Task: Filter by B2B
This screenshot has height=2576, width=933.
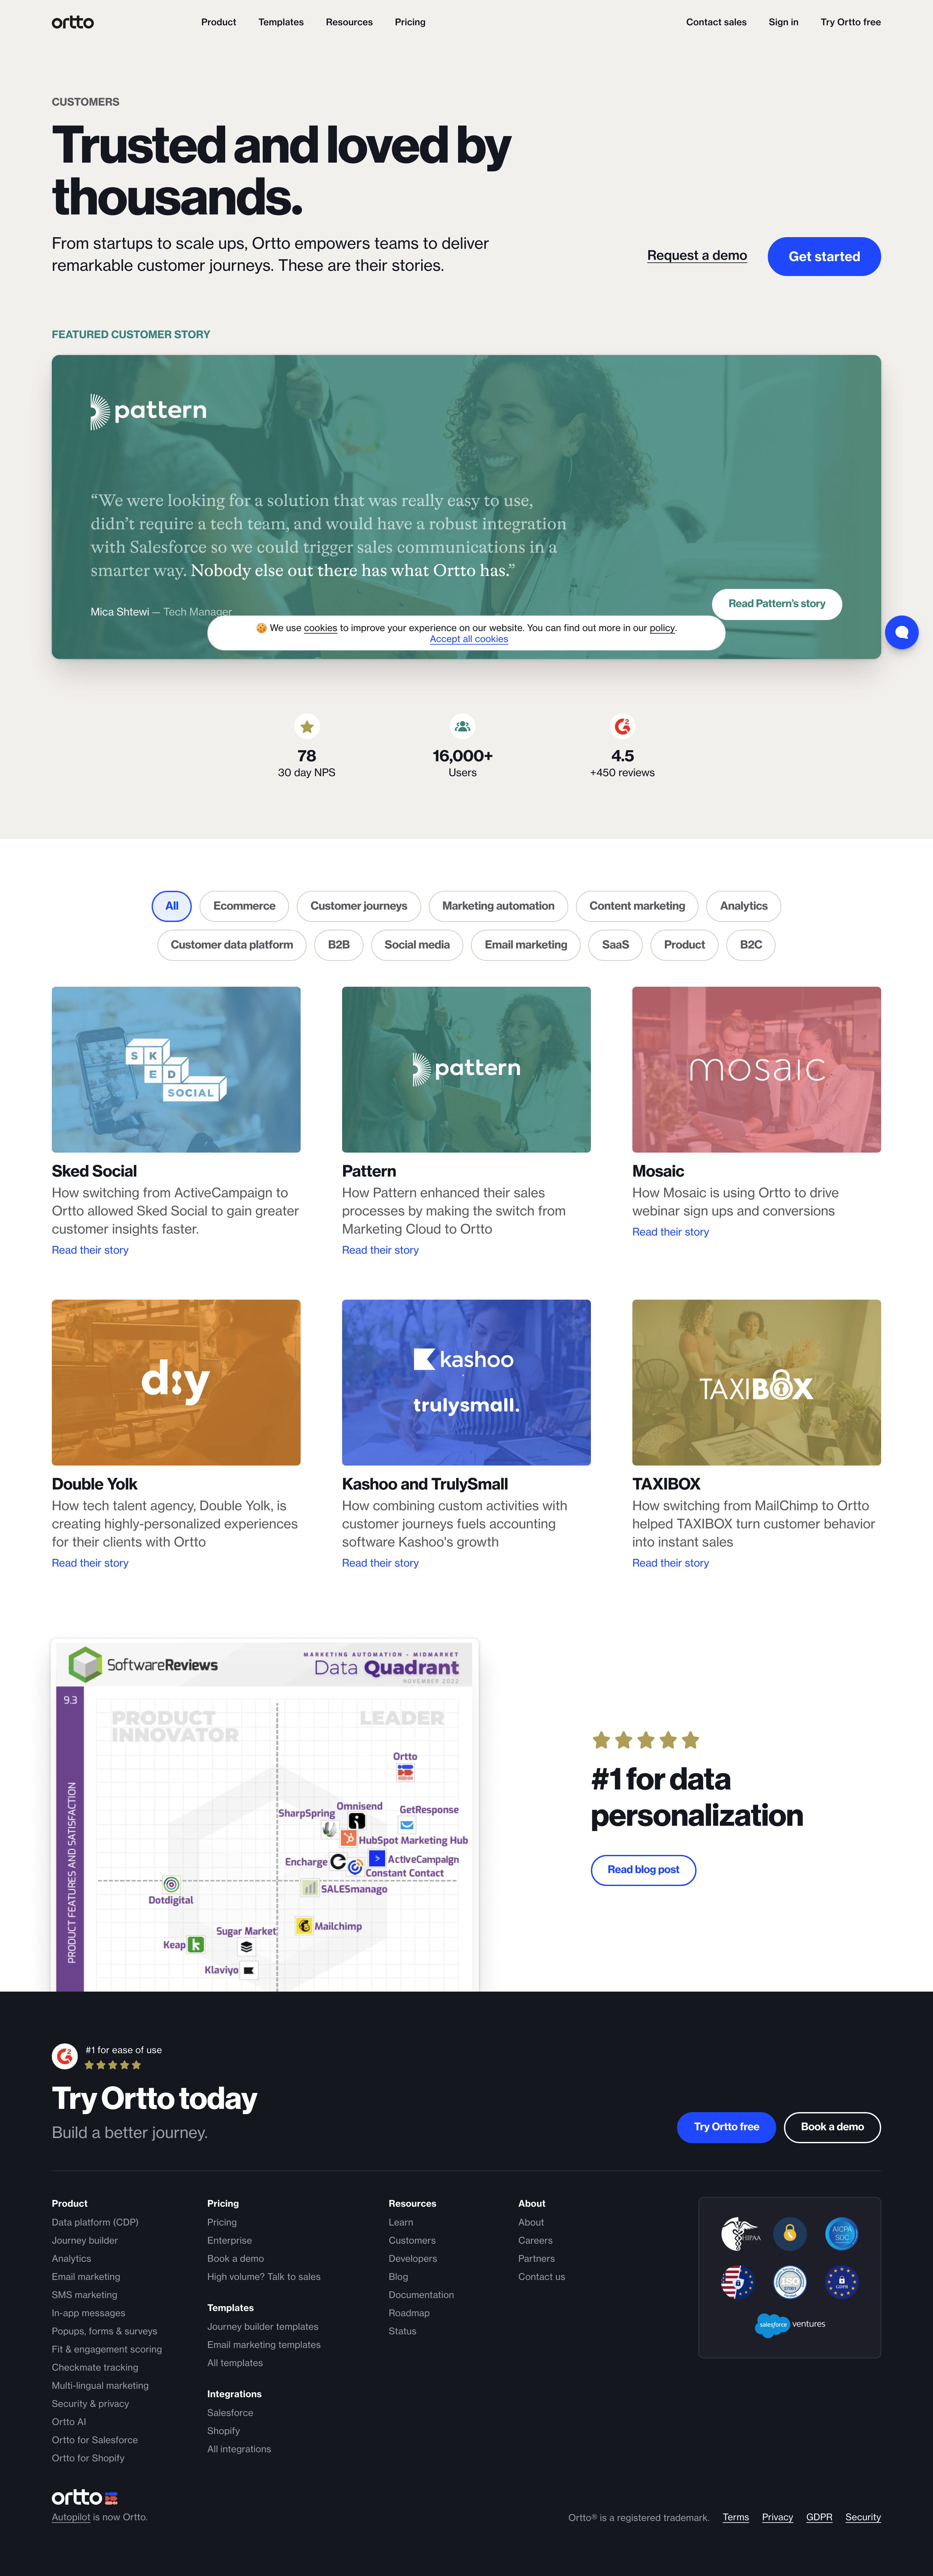Action: click(x=339, y=945)
